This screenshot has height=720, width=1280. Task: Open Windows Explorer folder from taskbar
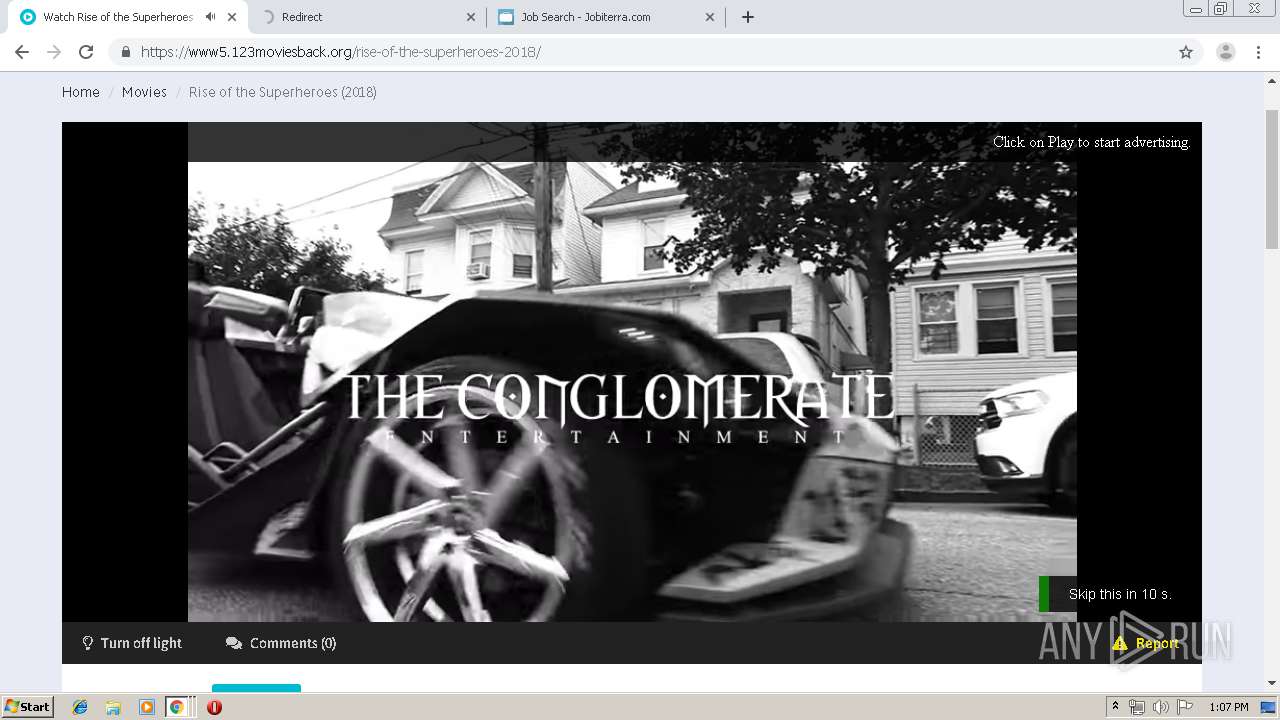click(113, 707)
